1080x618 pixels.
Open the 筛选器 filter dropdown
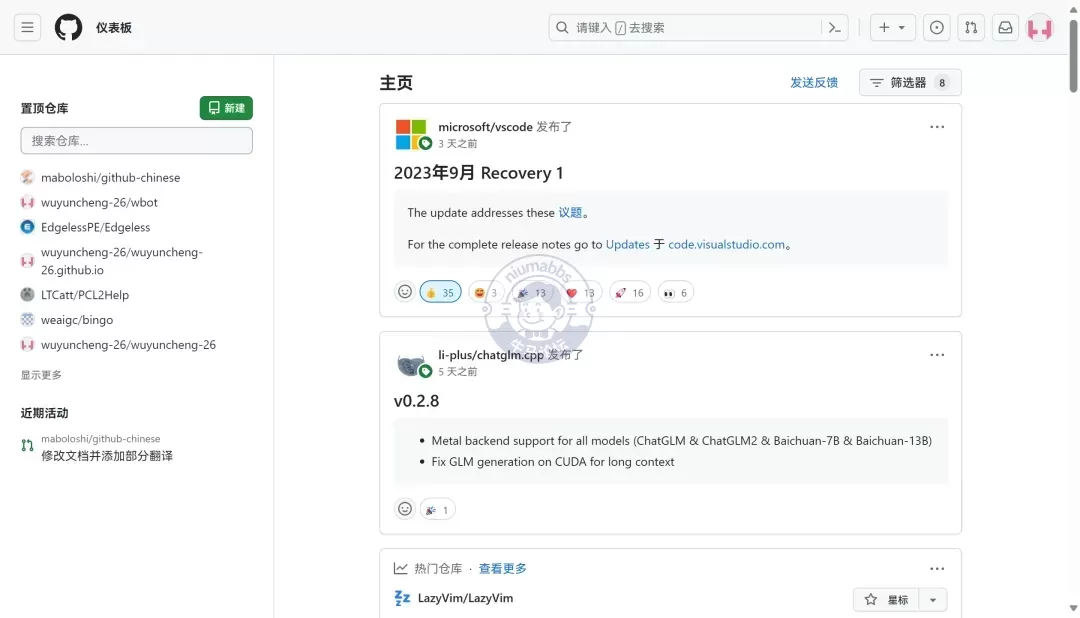click(x=910, y=83)
